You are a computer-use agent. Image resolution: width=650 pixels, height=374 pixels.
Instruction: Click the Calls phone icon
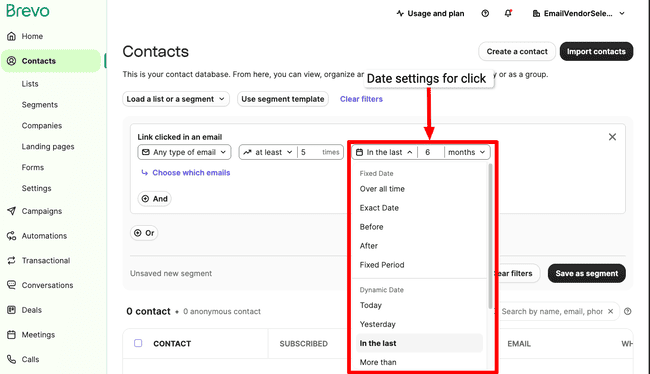pyautogui.click(x=11, y=359)
